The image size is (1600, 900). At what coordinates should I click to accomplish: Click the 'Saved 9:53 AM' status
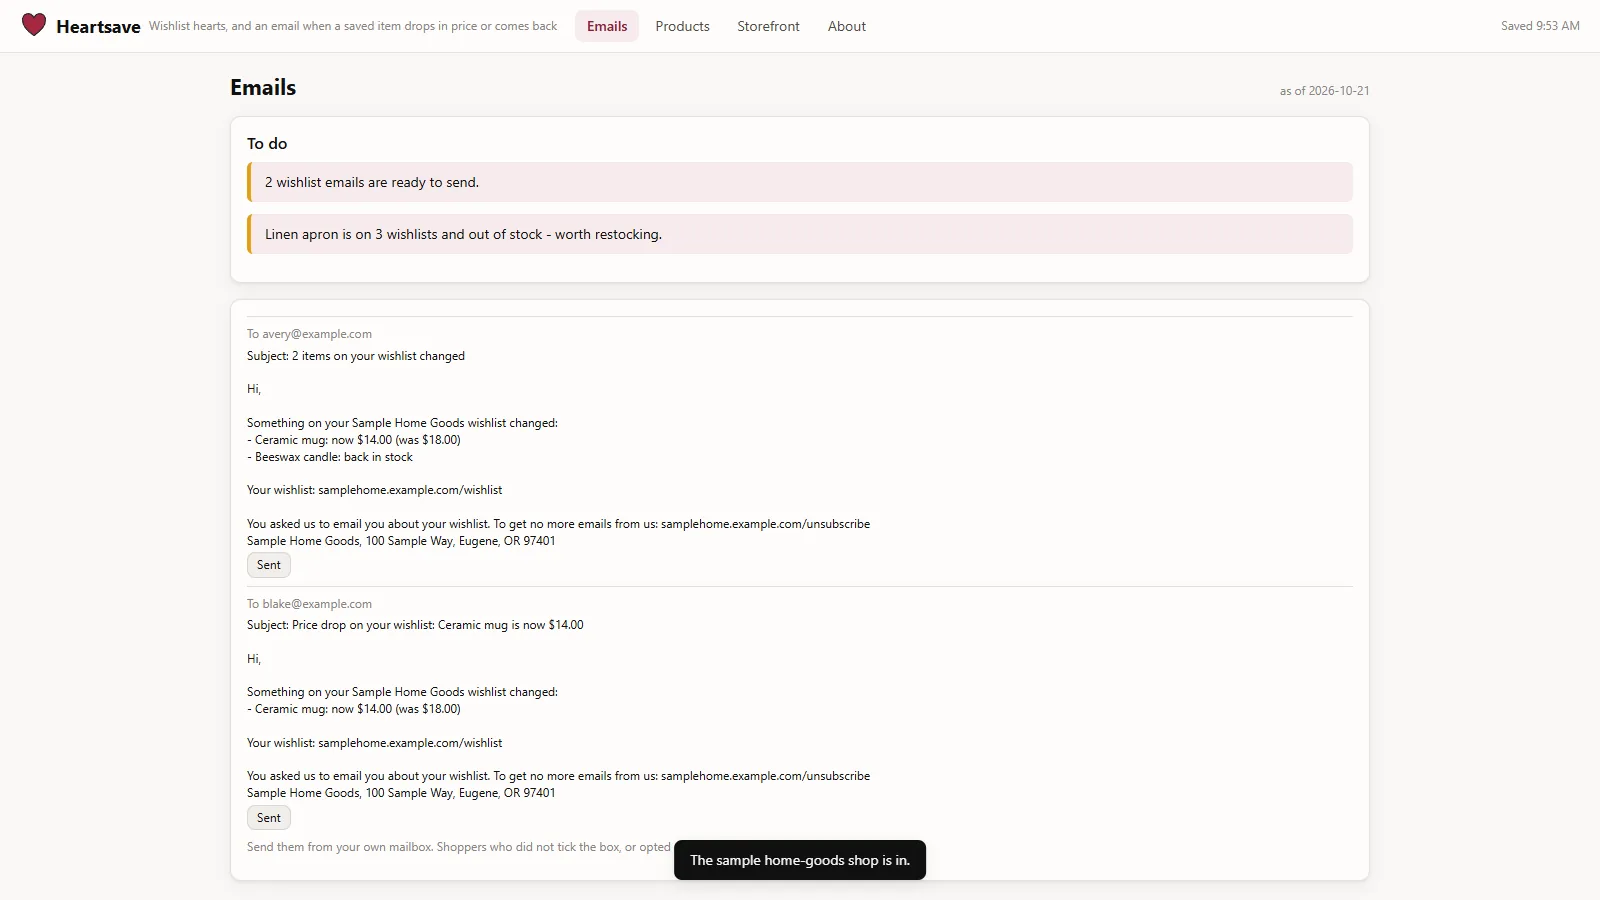(1540, 26)
